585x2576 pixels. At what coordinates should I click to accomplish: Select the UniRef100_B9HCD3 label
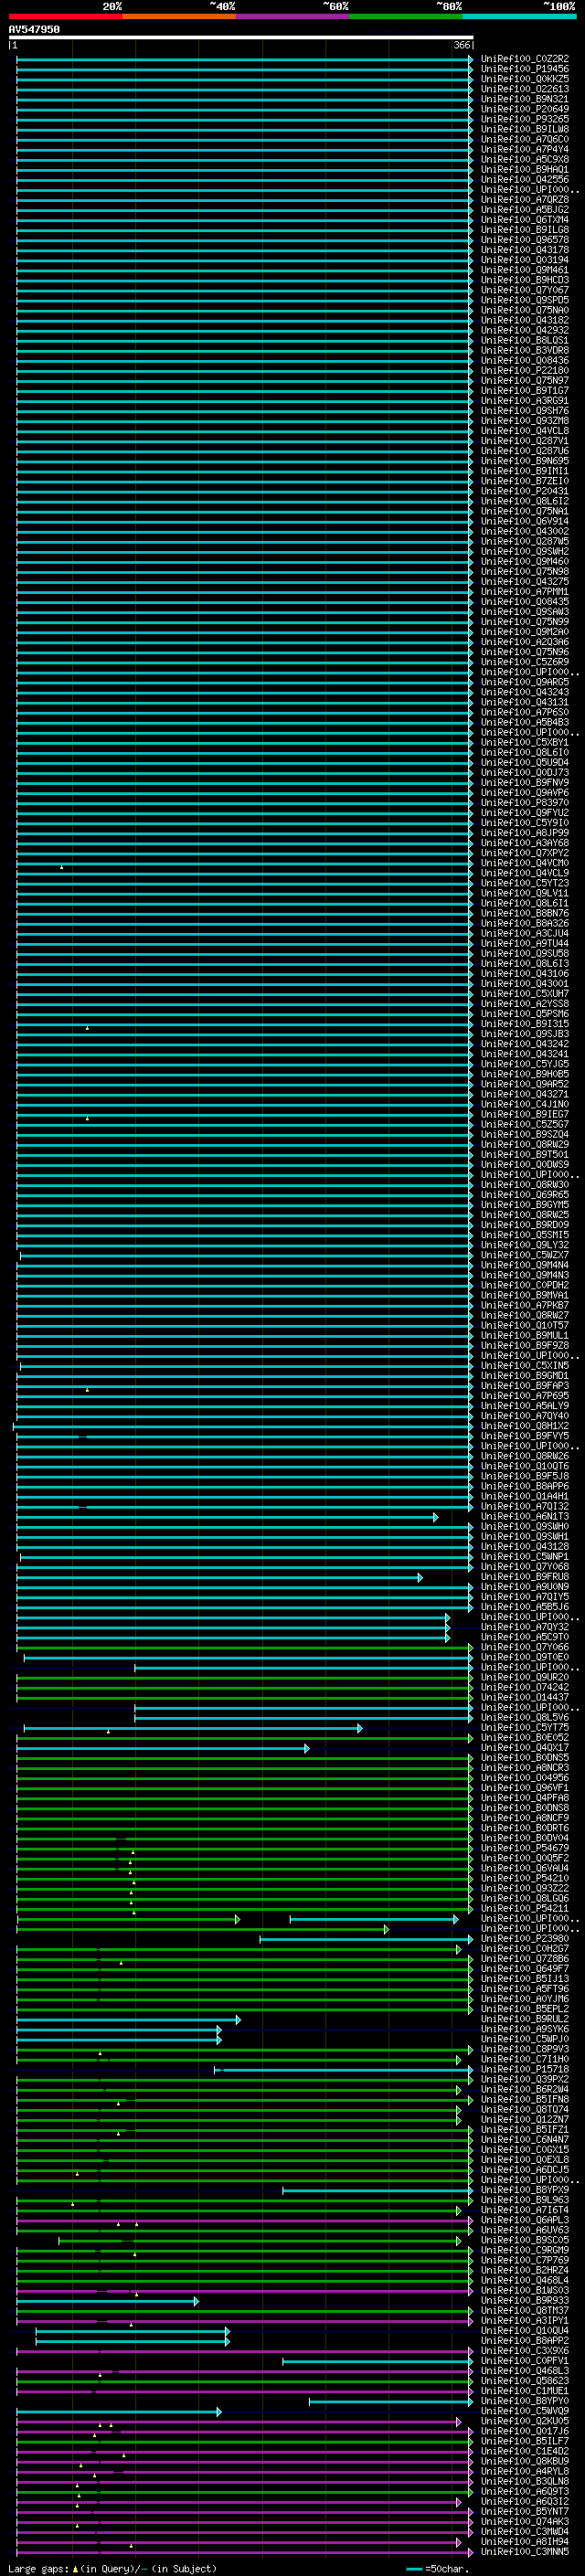(x=525, y=280)
